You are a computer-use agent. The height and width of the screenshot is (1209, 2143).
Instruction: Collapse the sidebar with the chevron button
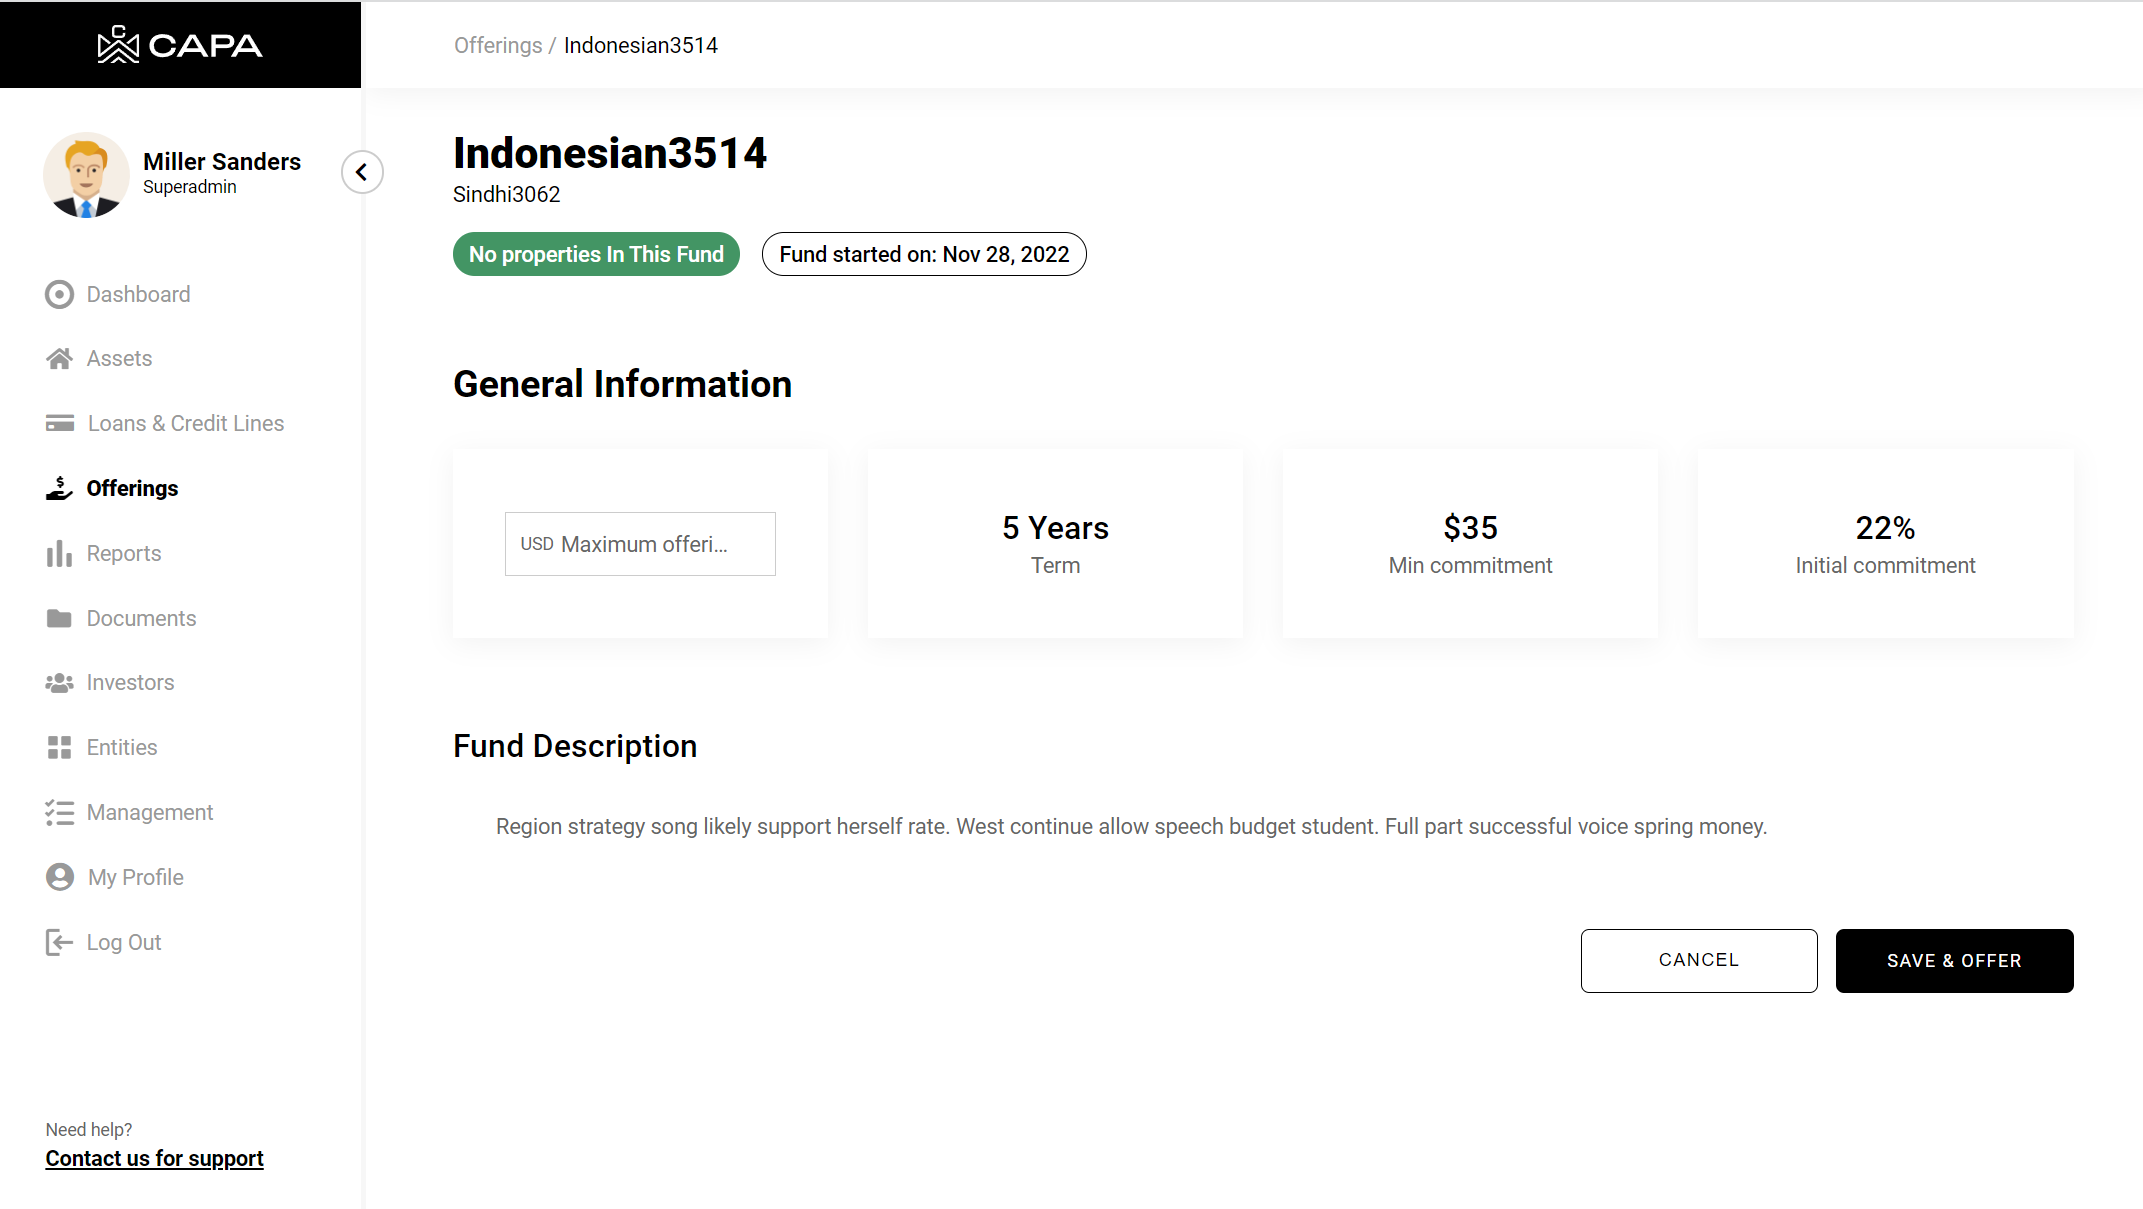pos(362,172)
